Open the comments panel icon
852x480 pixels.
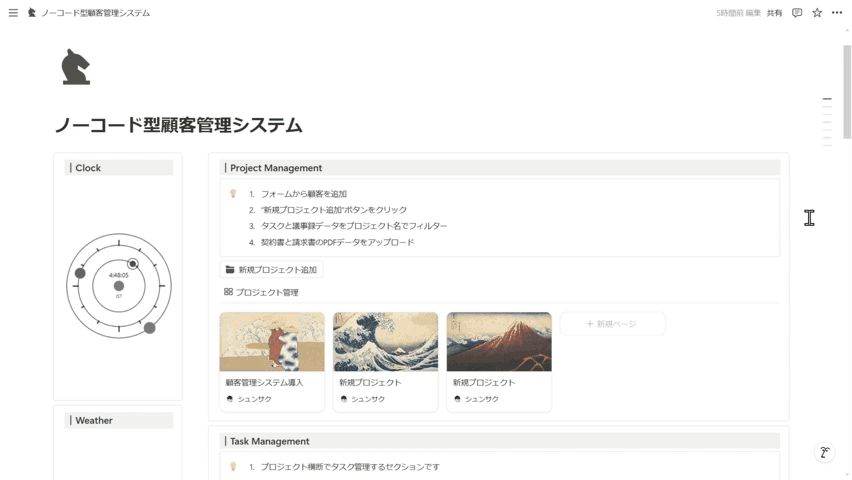(797, 13)
